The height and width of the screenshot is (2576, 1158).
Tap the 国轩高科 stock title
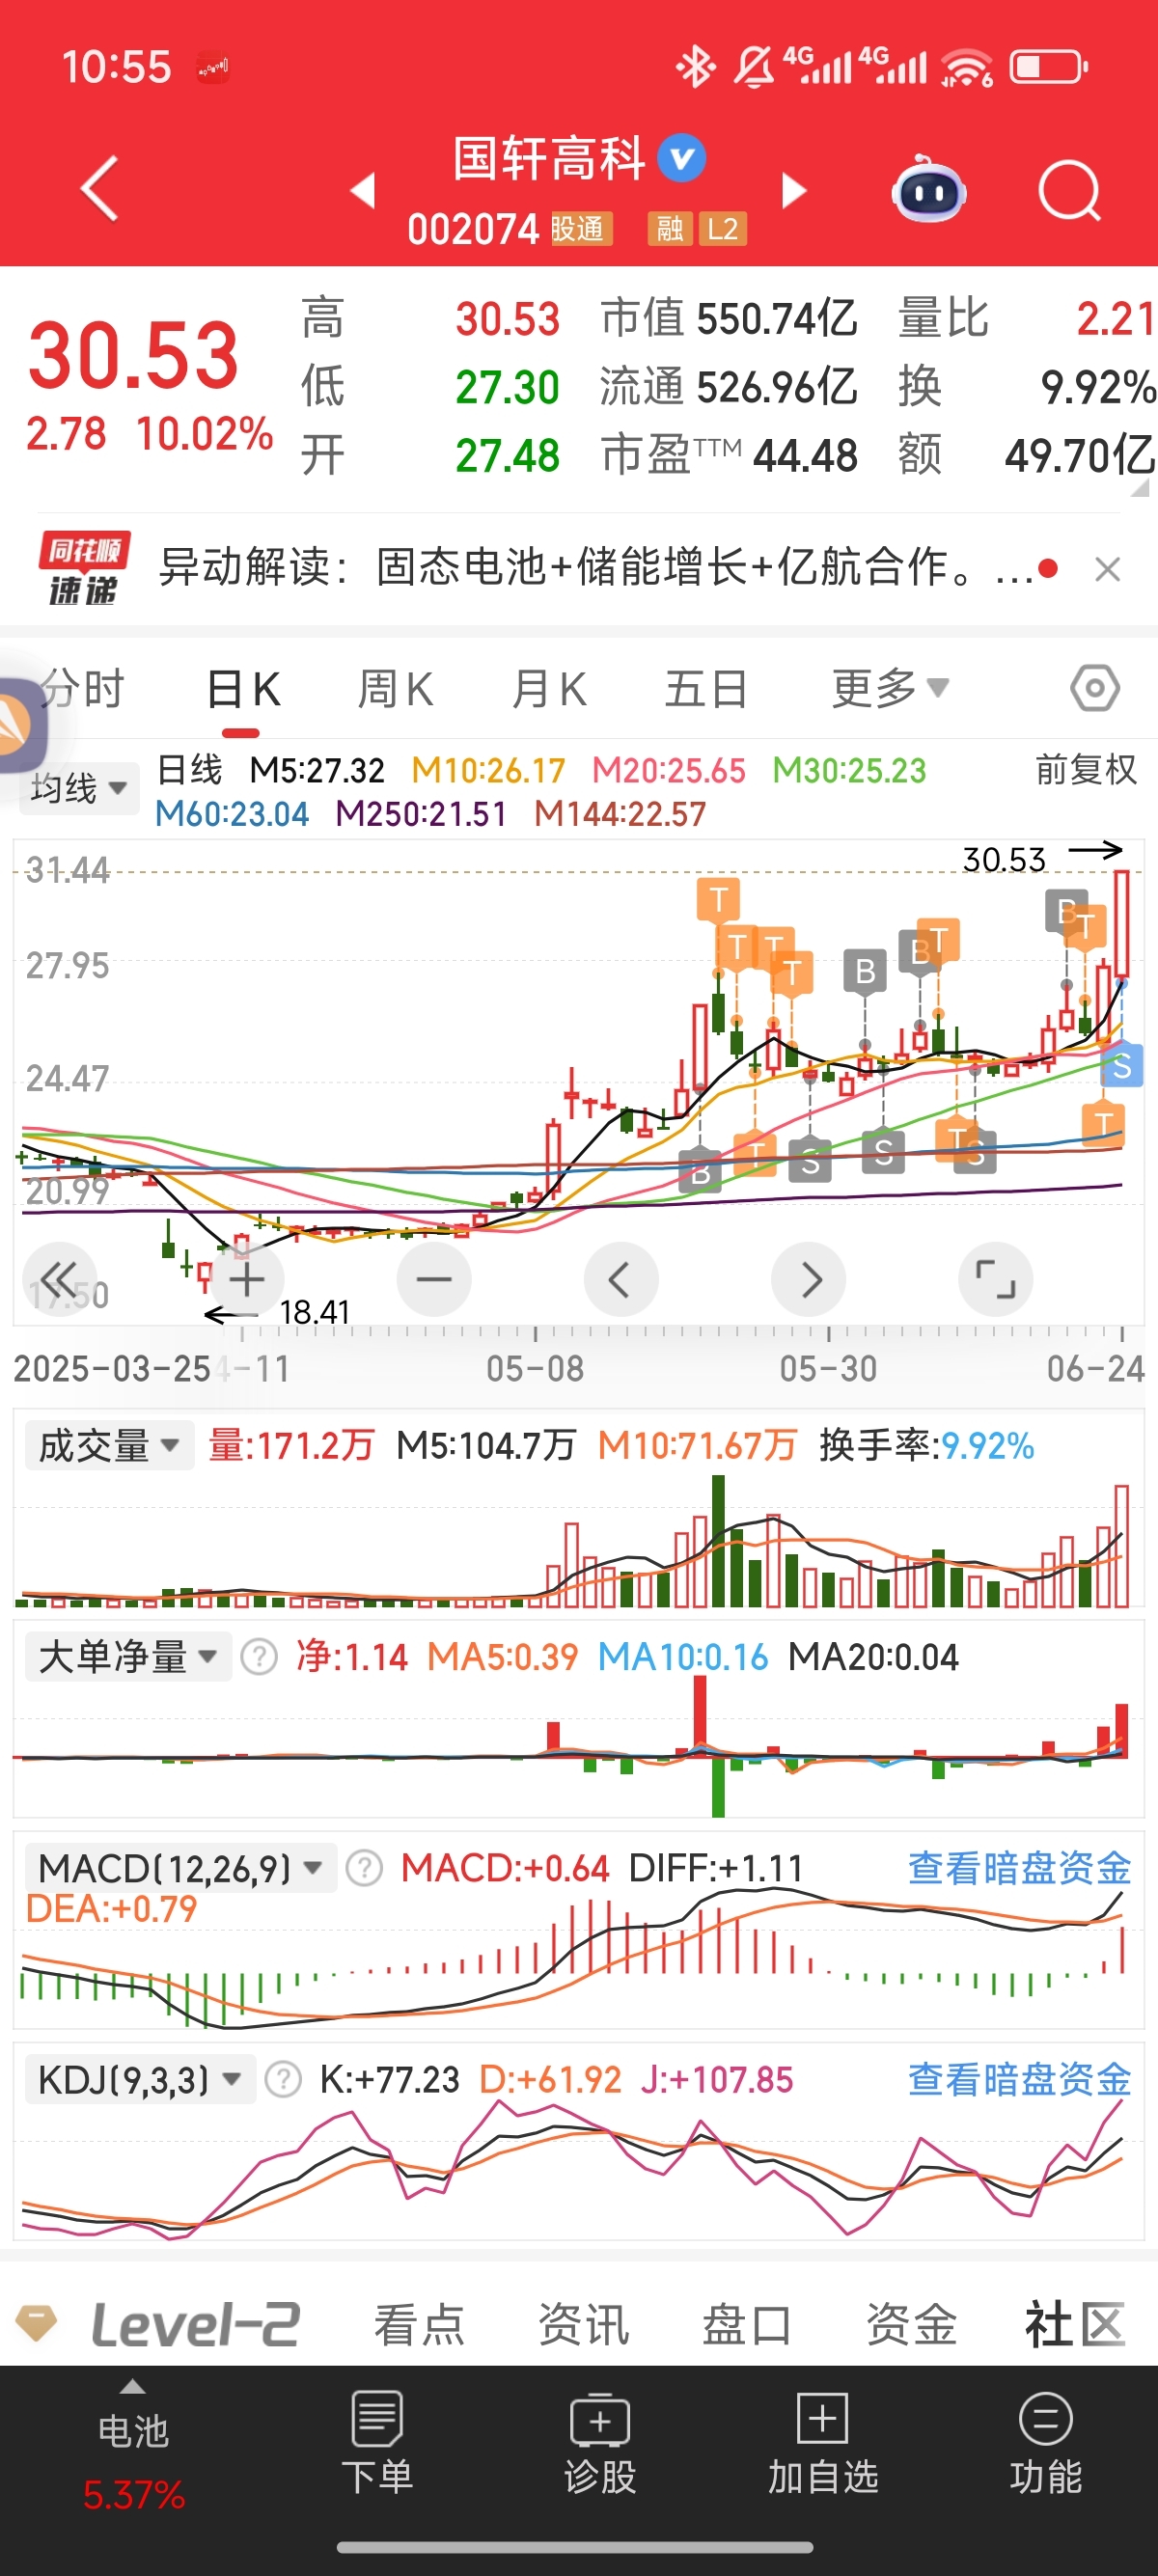pyautogui.click(x=549, y=158)
